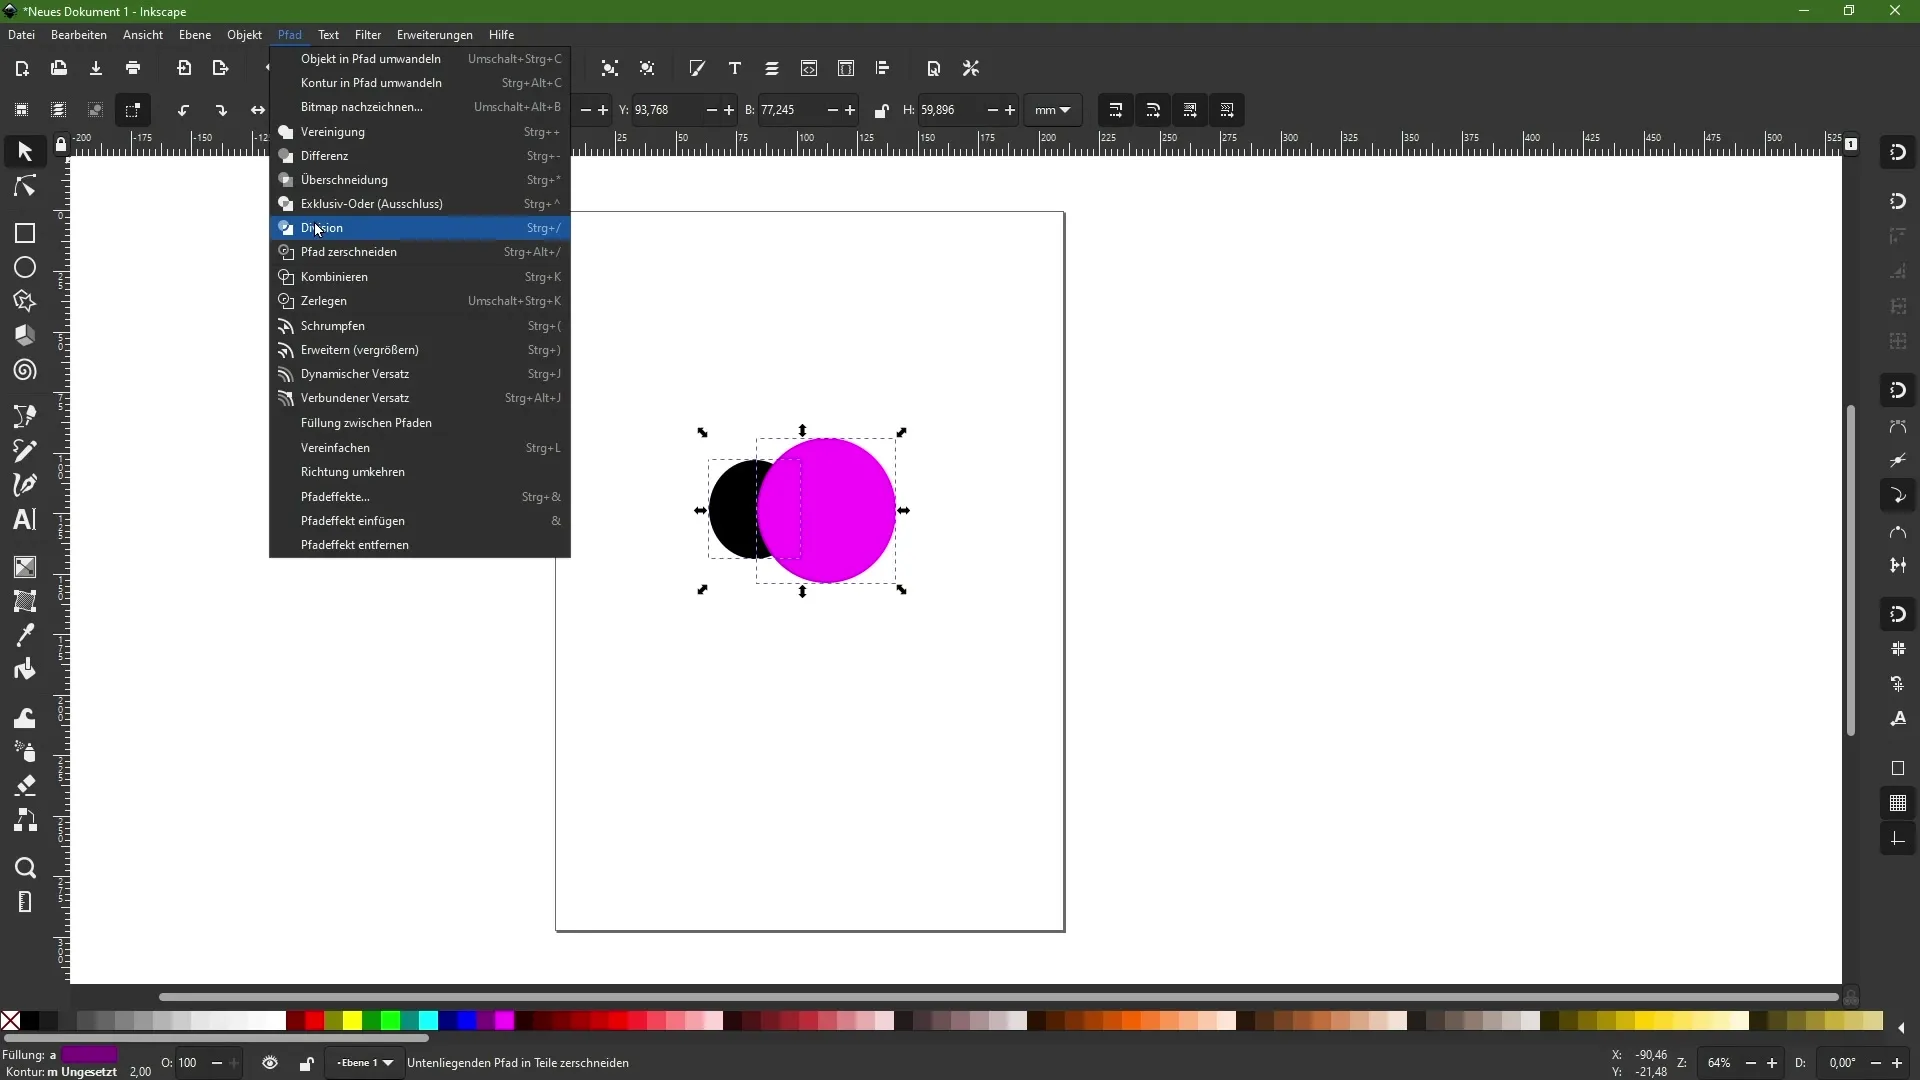The width and height of the screenshot is (1920, 1080).
Task: Select the Pencil freehand tool
Action: [25, 451]
